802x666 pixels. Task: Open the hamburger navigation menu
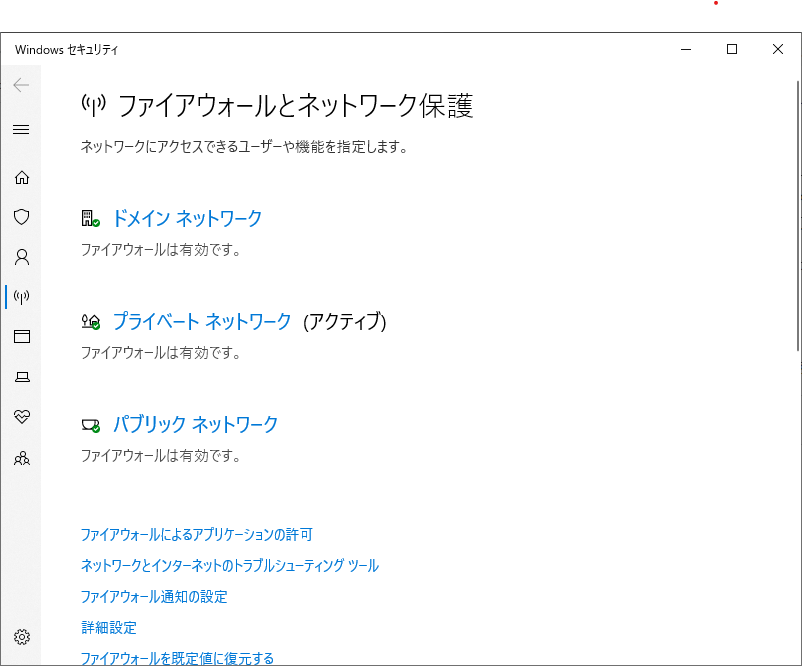coord(21,129)
